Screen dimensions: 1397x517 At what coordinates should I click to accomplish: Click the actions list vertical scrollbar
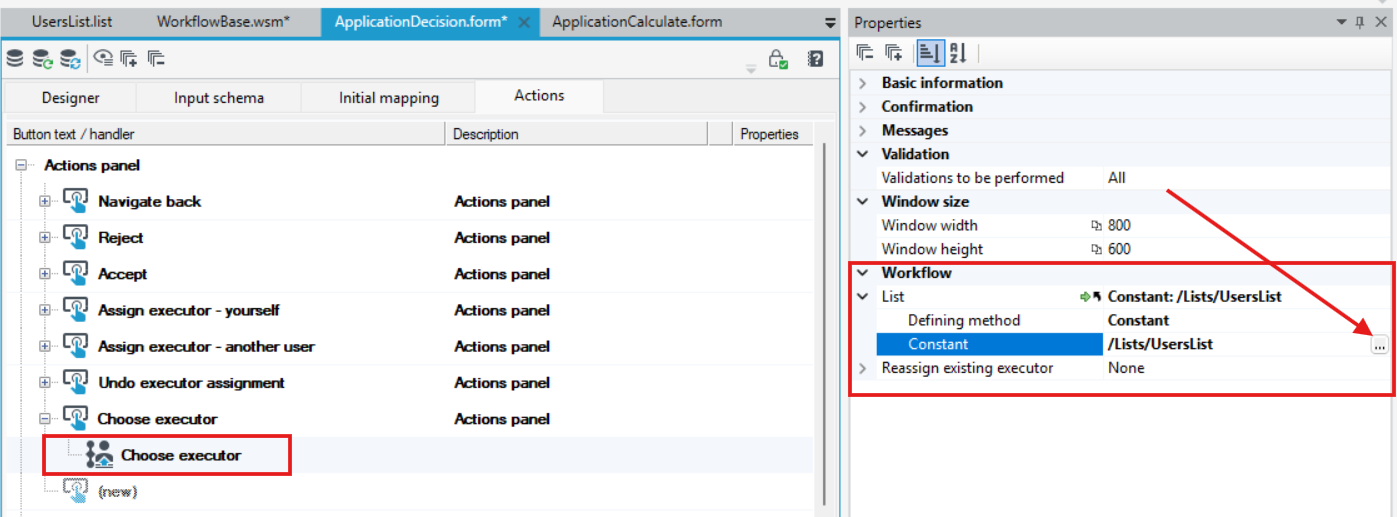pyautogui.click(x=825, y=325)
